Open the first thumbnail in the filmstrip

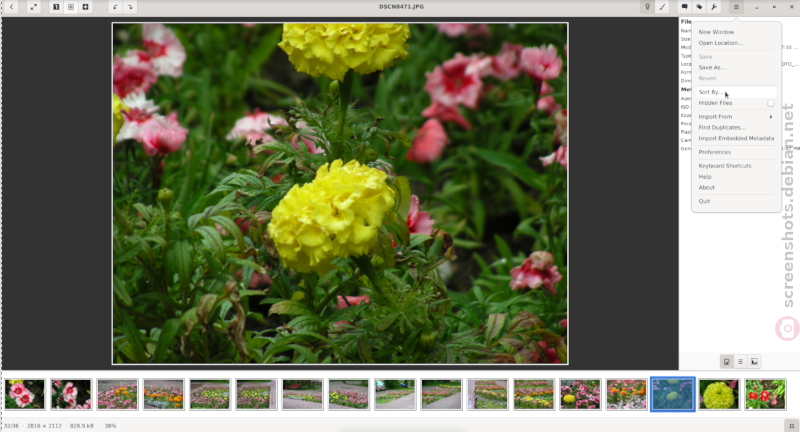click(25, 394)
